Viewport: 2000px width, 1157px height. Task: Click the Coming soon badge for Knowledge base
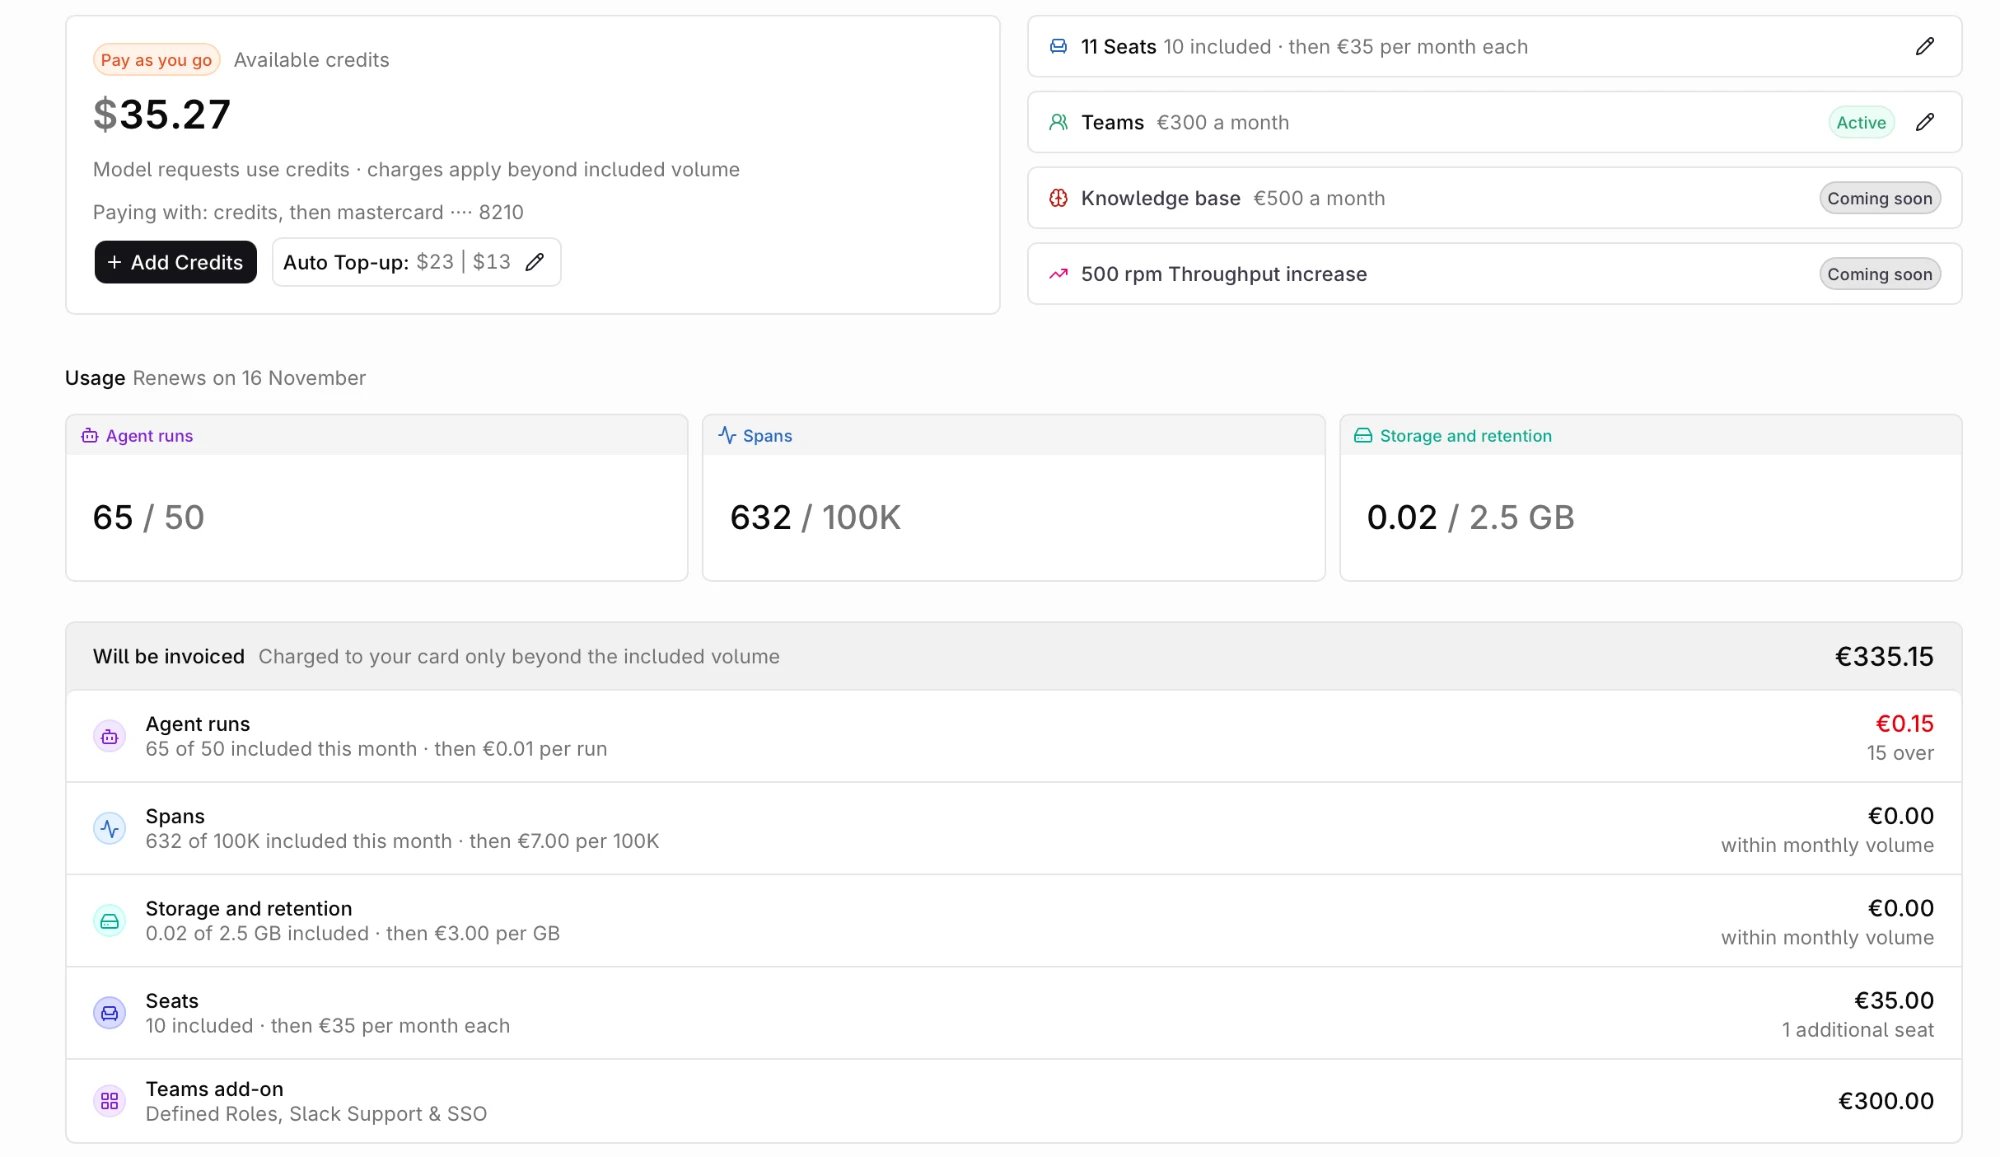click(x=1880, y=198)
